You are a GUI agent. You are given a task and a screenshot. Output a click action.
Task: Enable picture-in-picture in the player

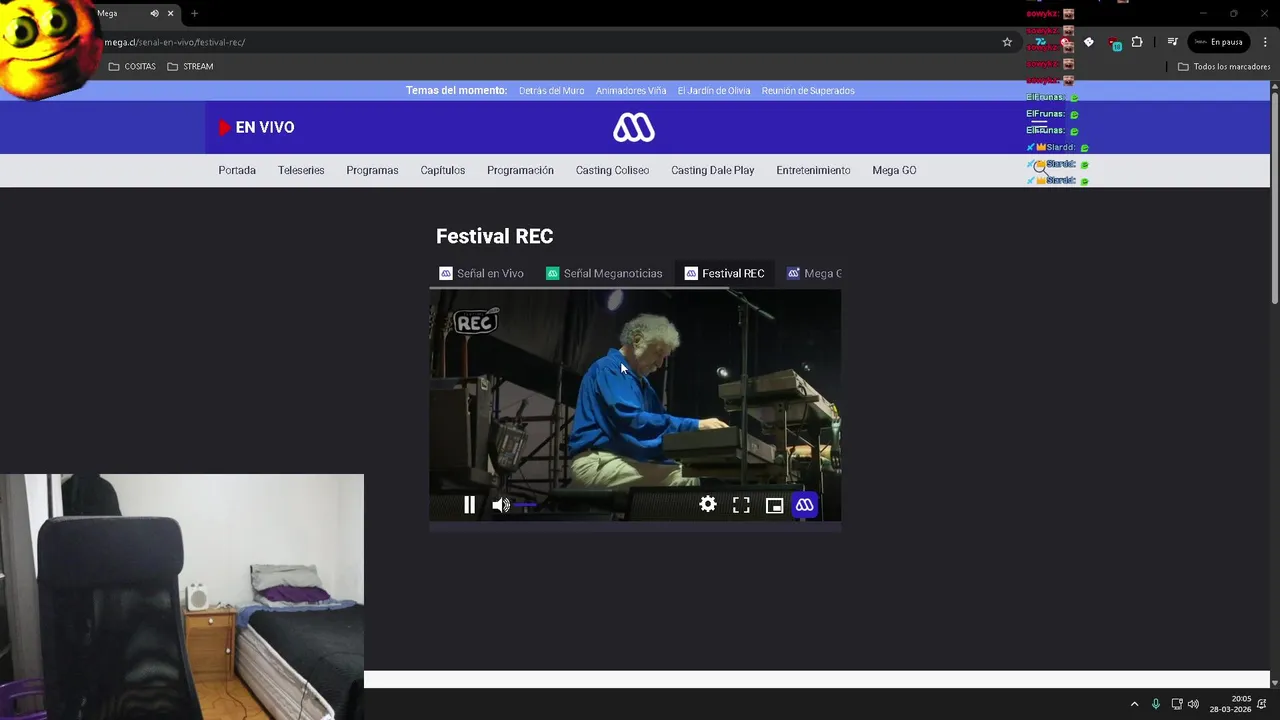[x=774, y=505]
